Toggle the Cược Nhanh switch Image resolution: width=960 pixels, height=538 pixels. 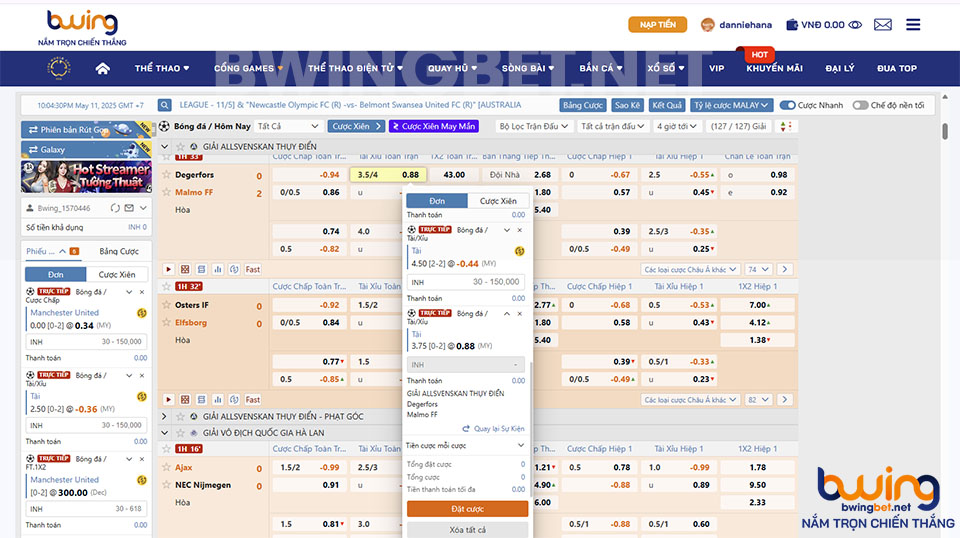[x=788, y=105]
